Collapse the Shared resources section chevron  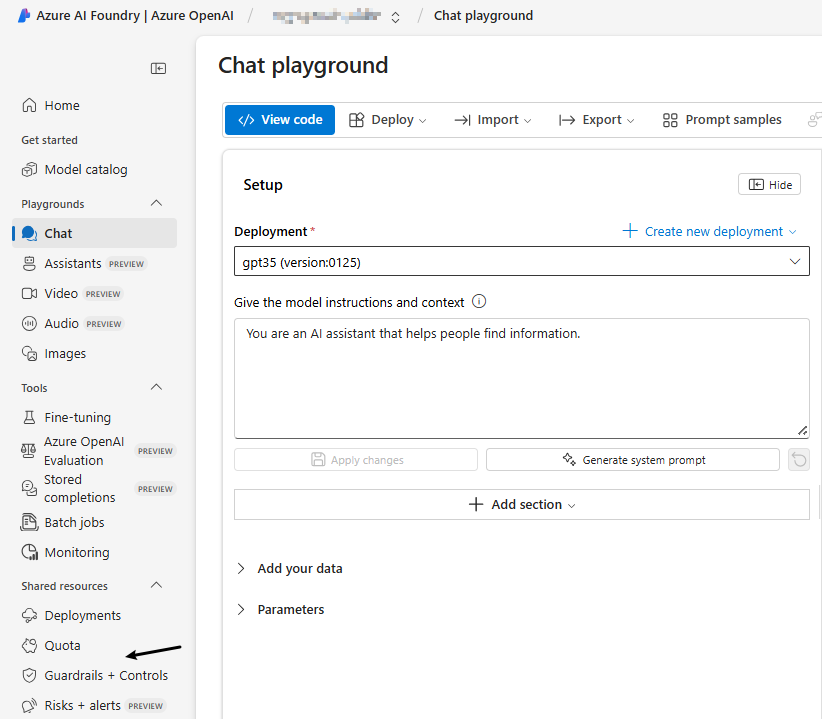tap(156, 585)
